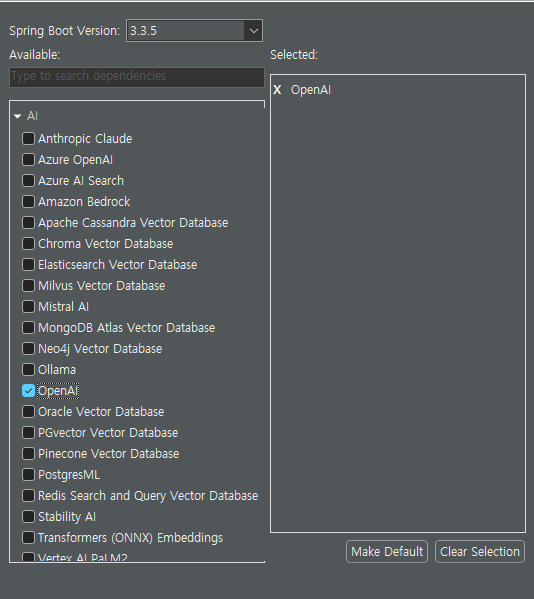The image size is (534, 599).
Task: Tick Elasticsearch Vector Database checkbox
Action: click(28, 265)
